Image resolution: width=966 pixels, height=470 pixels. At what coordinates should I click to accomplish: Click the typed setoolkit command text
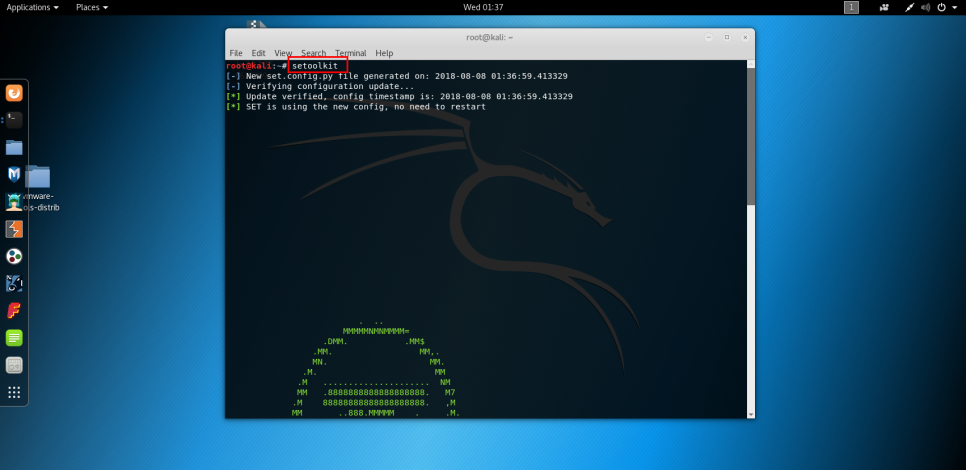315,65
